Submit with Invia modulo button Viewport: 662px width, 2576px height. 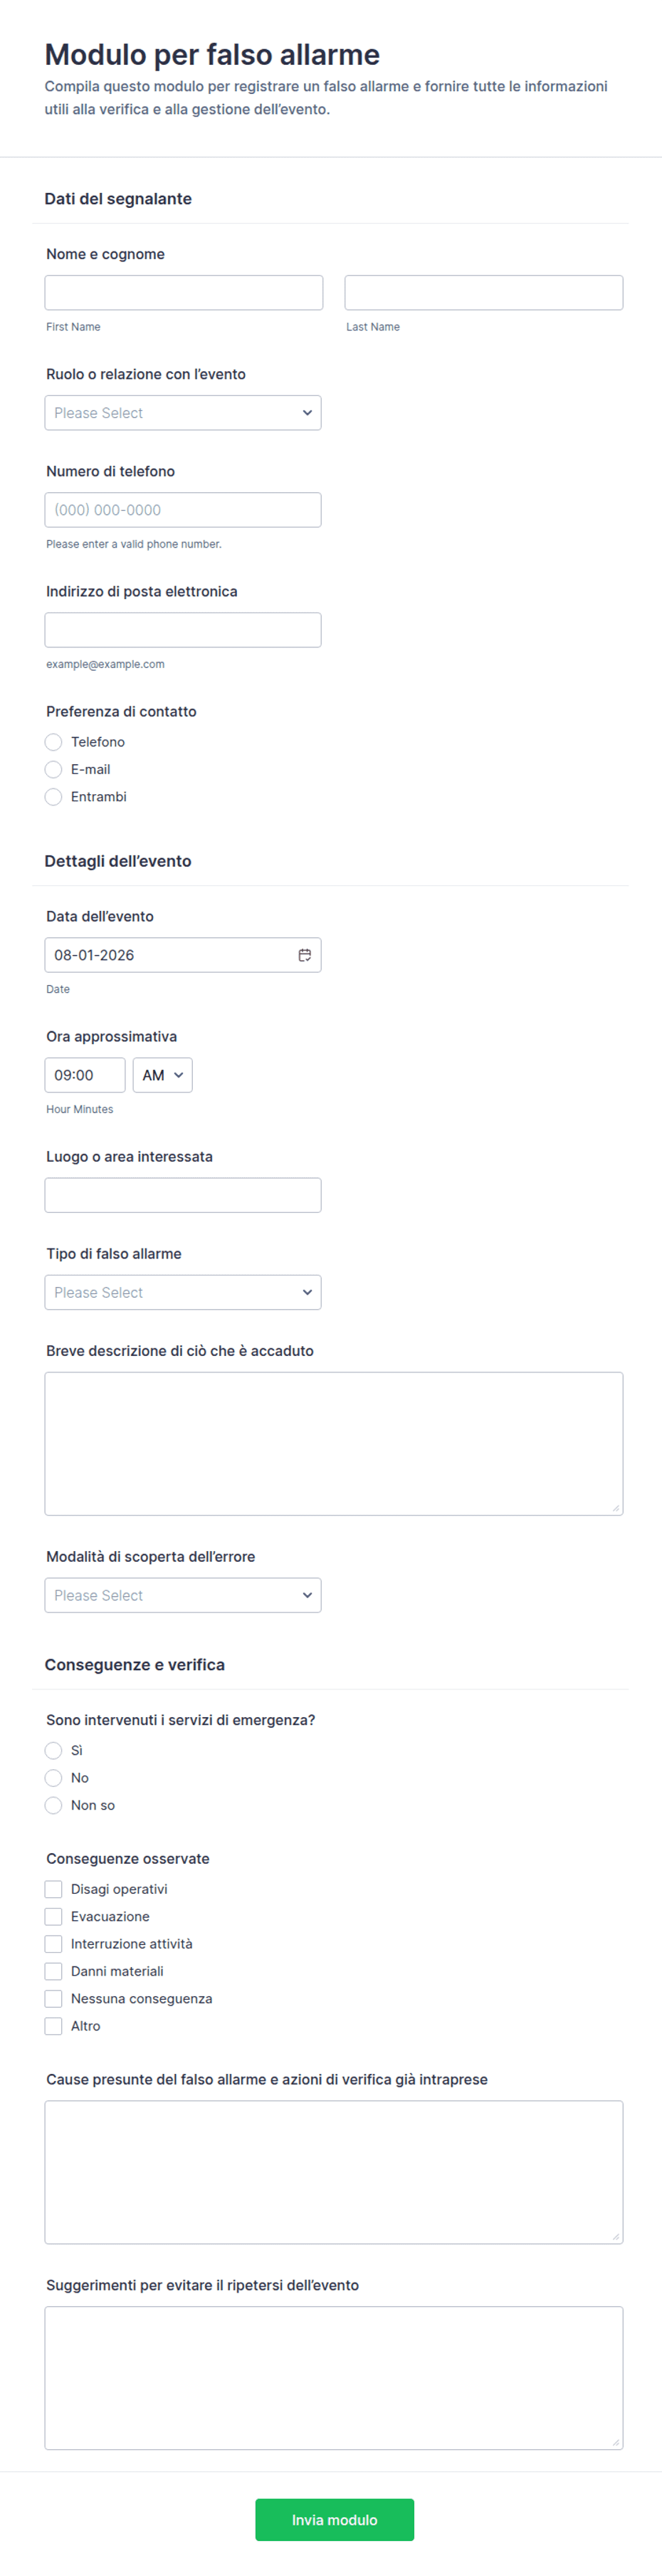334,2519
